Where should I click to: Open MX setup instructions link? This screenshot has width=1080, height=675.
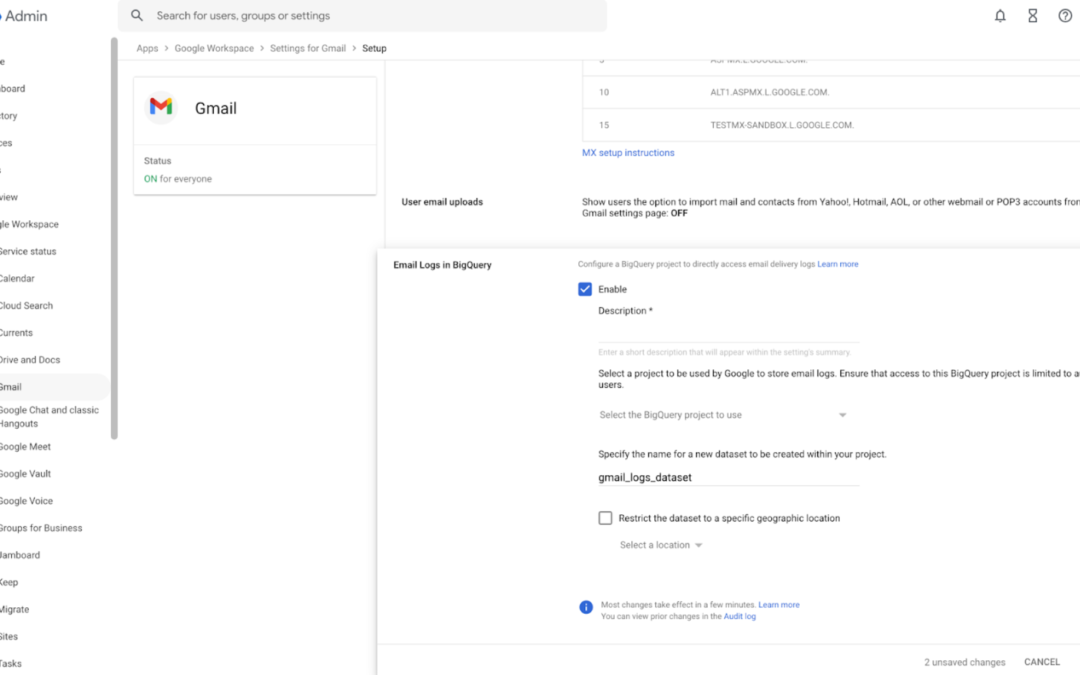point(628,153)
